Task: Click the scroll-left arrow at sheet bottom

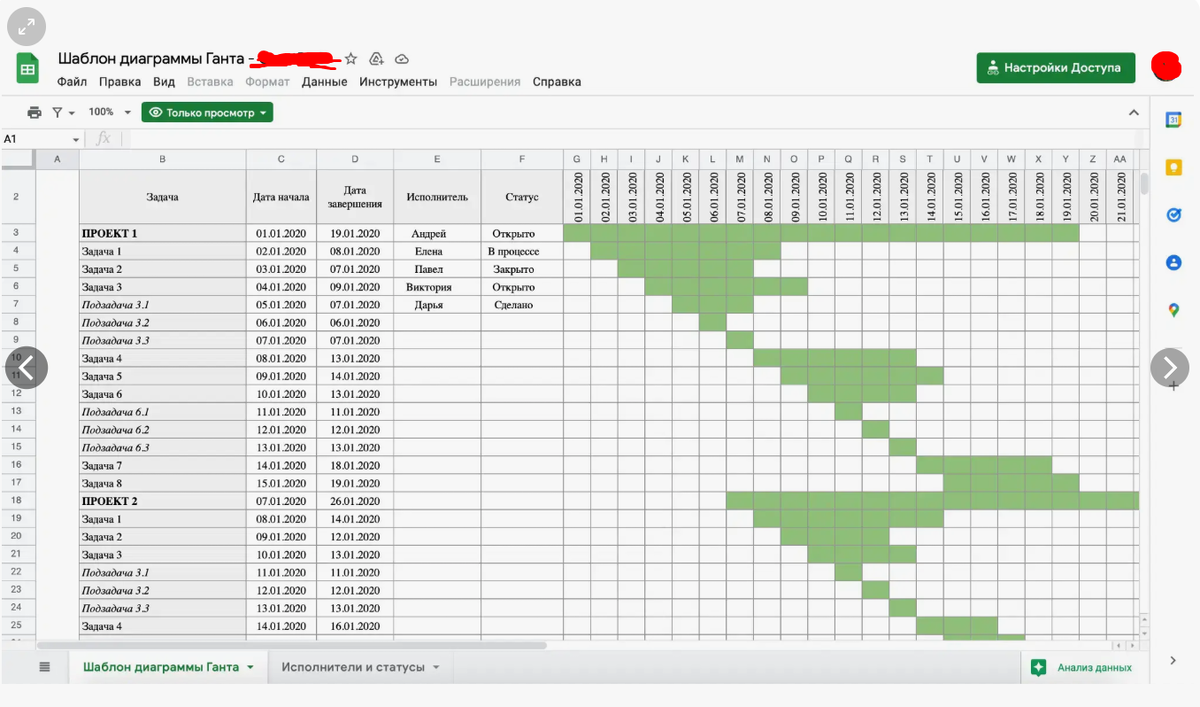Action: (x=1119, y=645)
